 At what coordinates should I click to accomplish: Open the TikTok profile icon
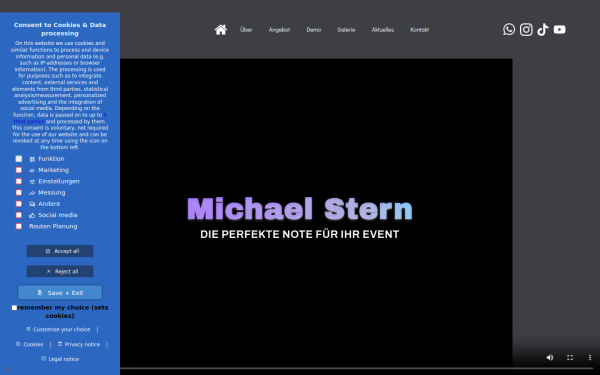tap(543, 29)
